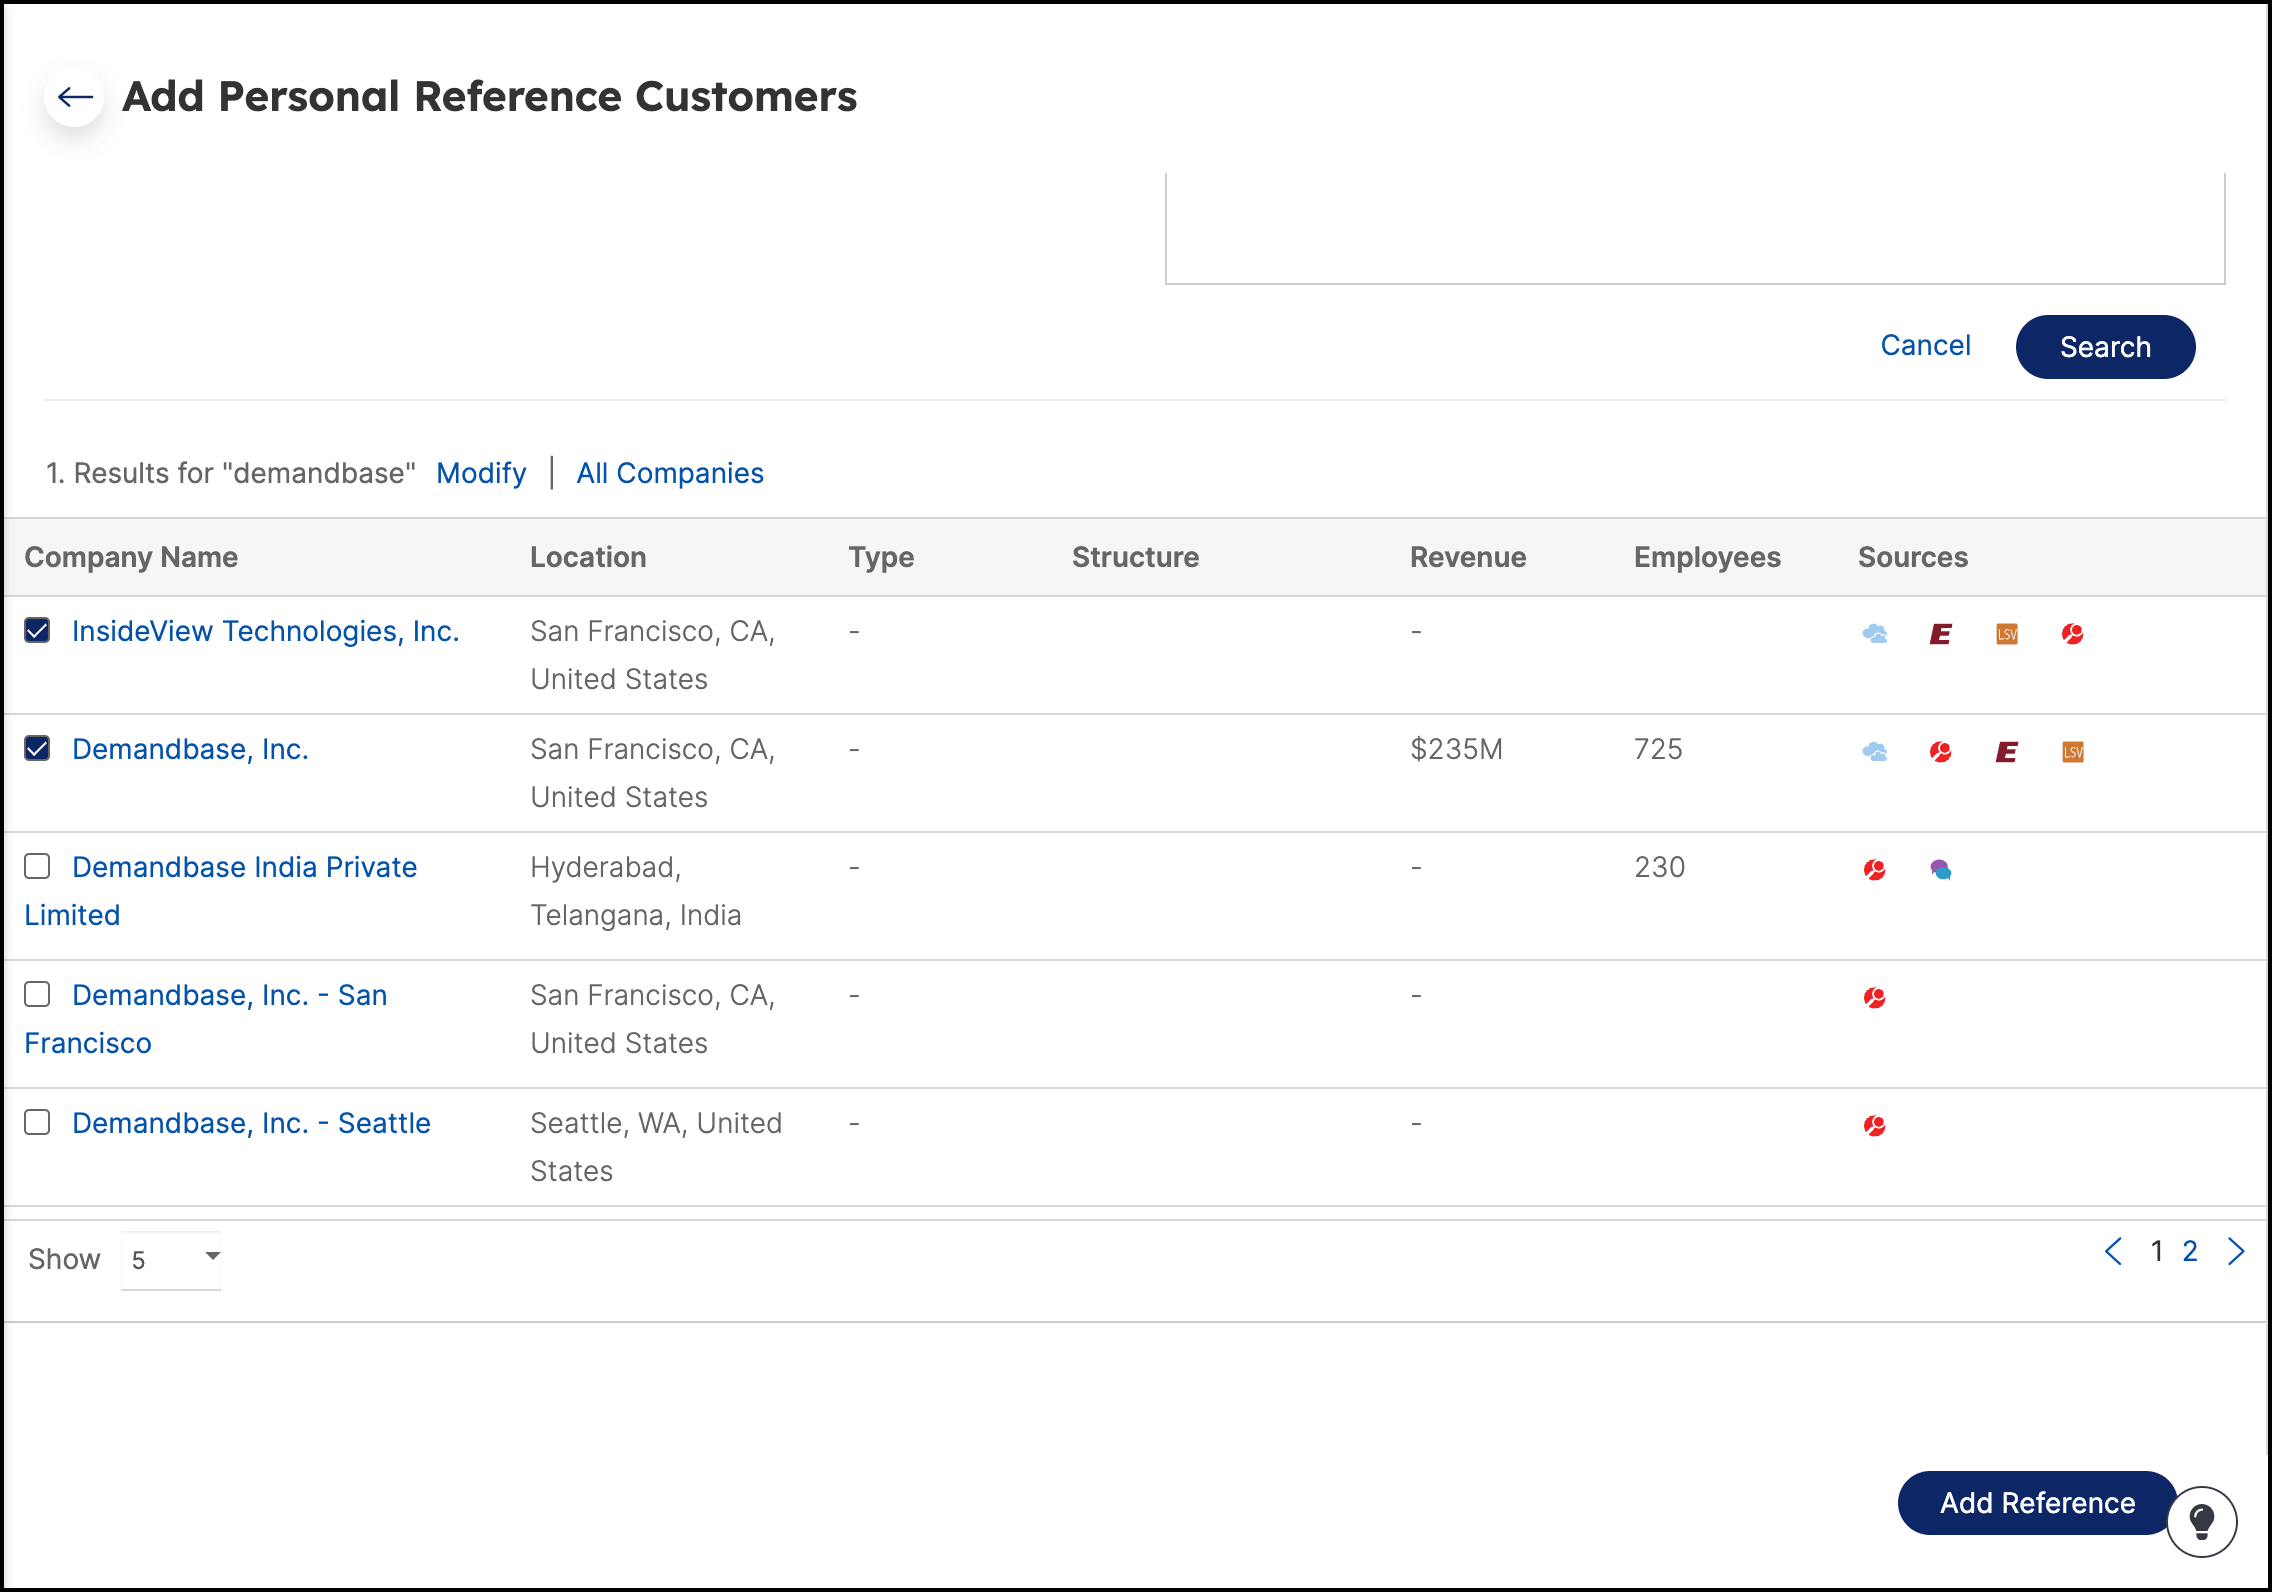Screen dimensions: 2272x1592
Task: Click Add Reference button
Action: (2037, 1503)
